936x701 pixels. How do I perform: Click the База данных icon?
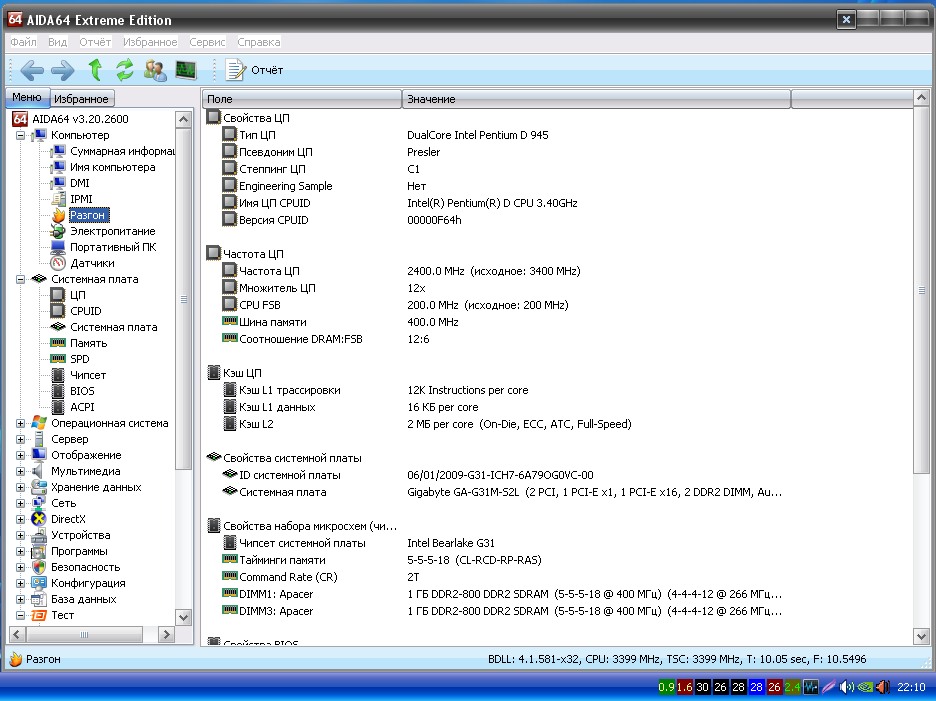tap(39, 599)
